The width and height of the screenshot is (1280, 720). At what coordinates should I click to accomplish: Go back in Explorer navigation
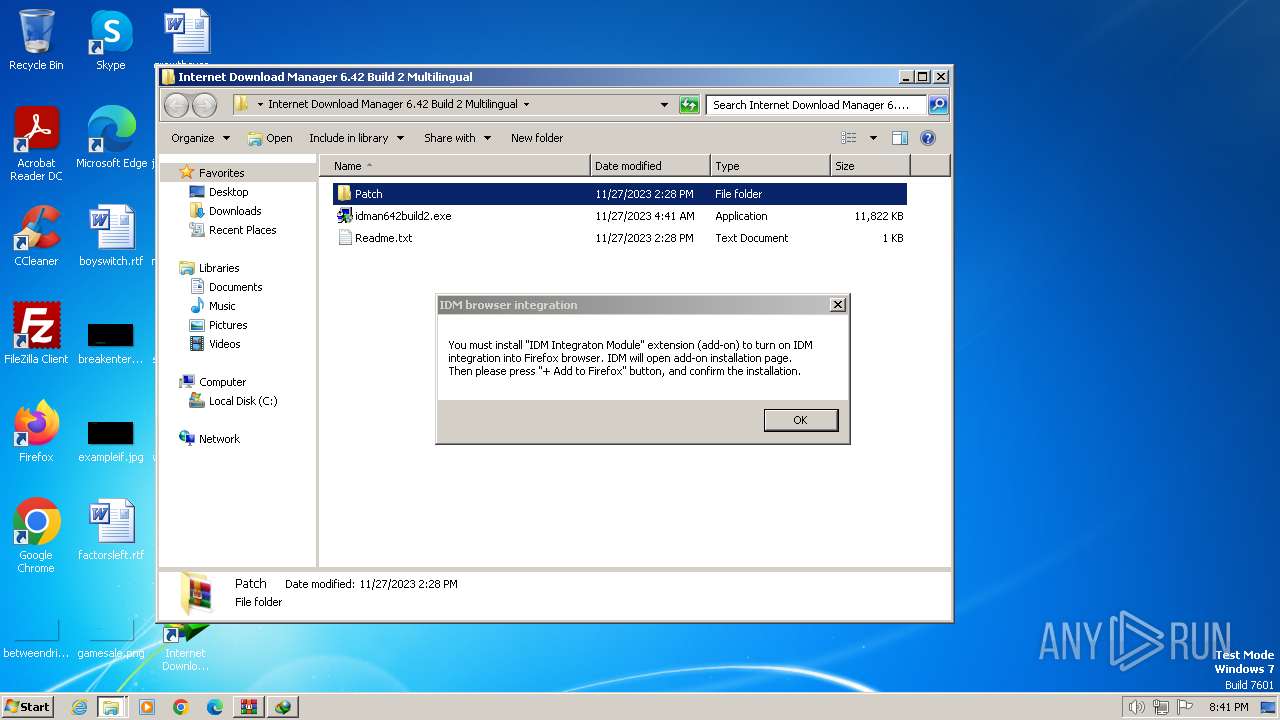click(x=176, y=105)
